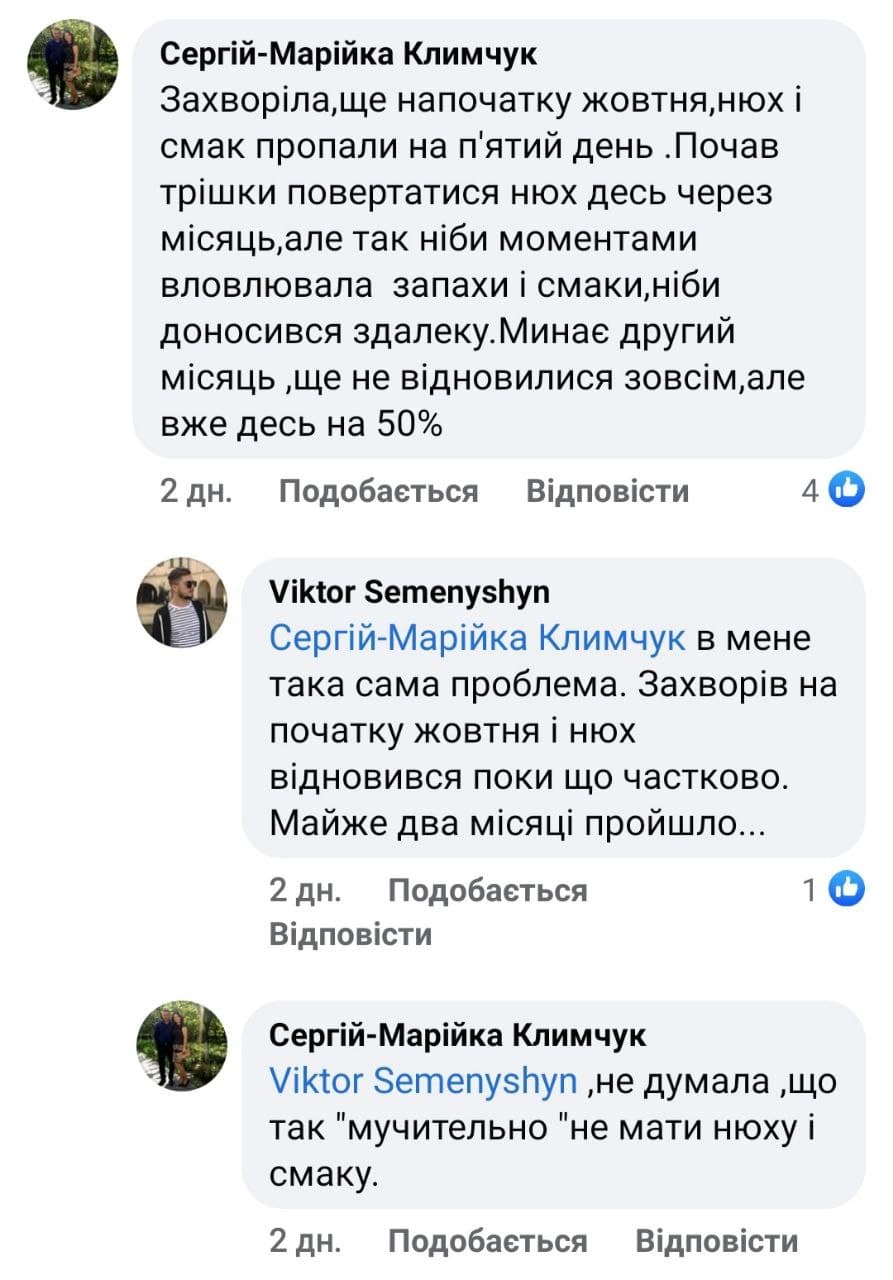
Task: Click blue mention of Сергій-Марійка Климчук
Action: 478,638
